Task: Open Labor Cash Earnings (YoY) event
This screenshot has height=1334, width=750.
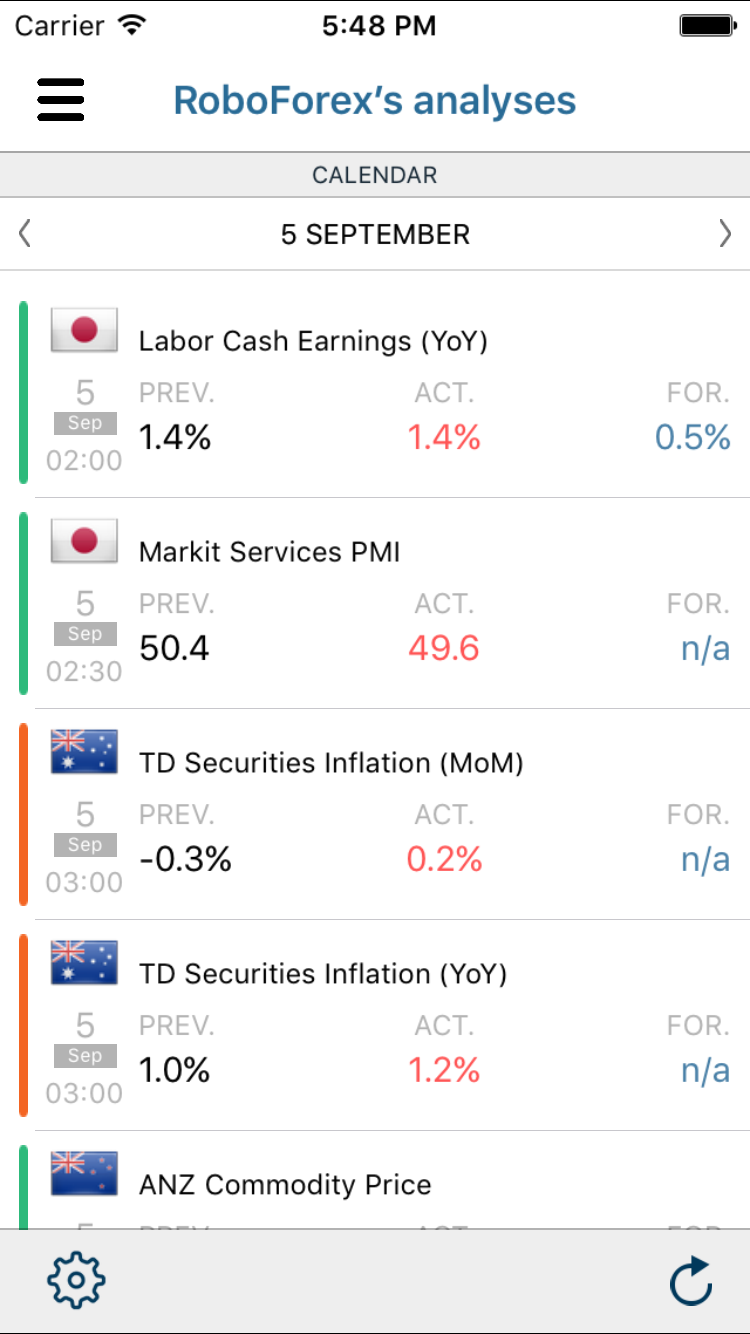Action: pyautogui.click(x=313, y=342)
